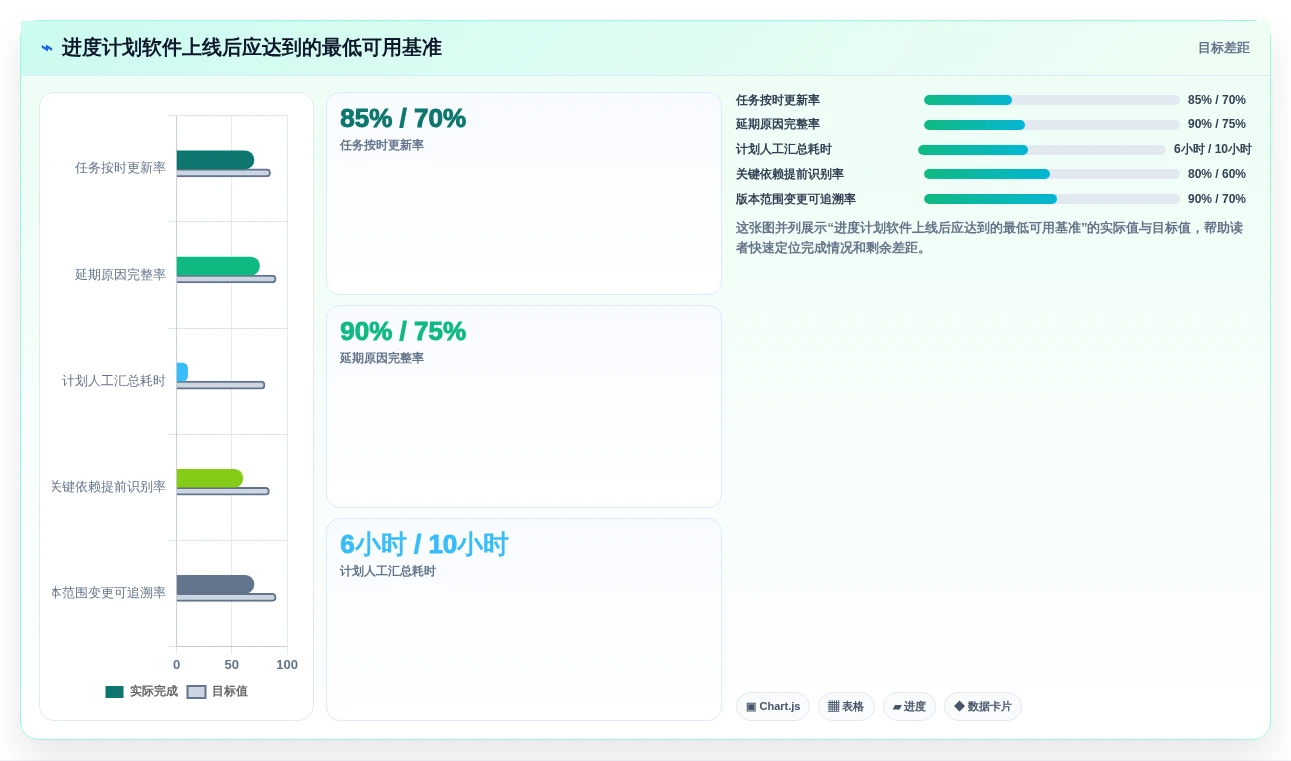Click the 目标差距 label in header
The image size is (1291, 761).
[x=1224, y=48]
